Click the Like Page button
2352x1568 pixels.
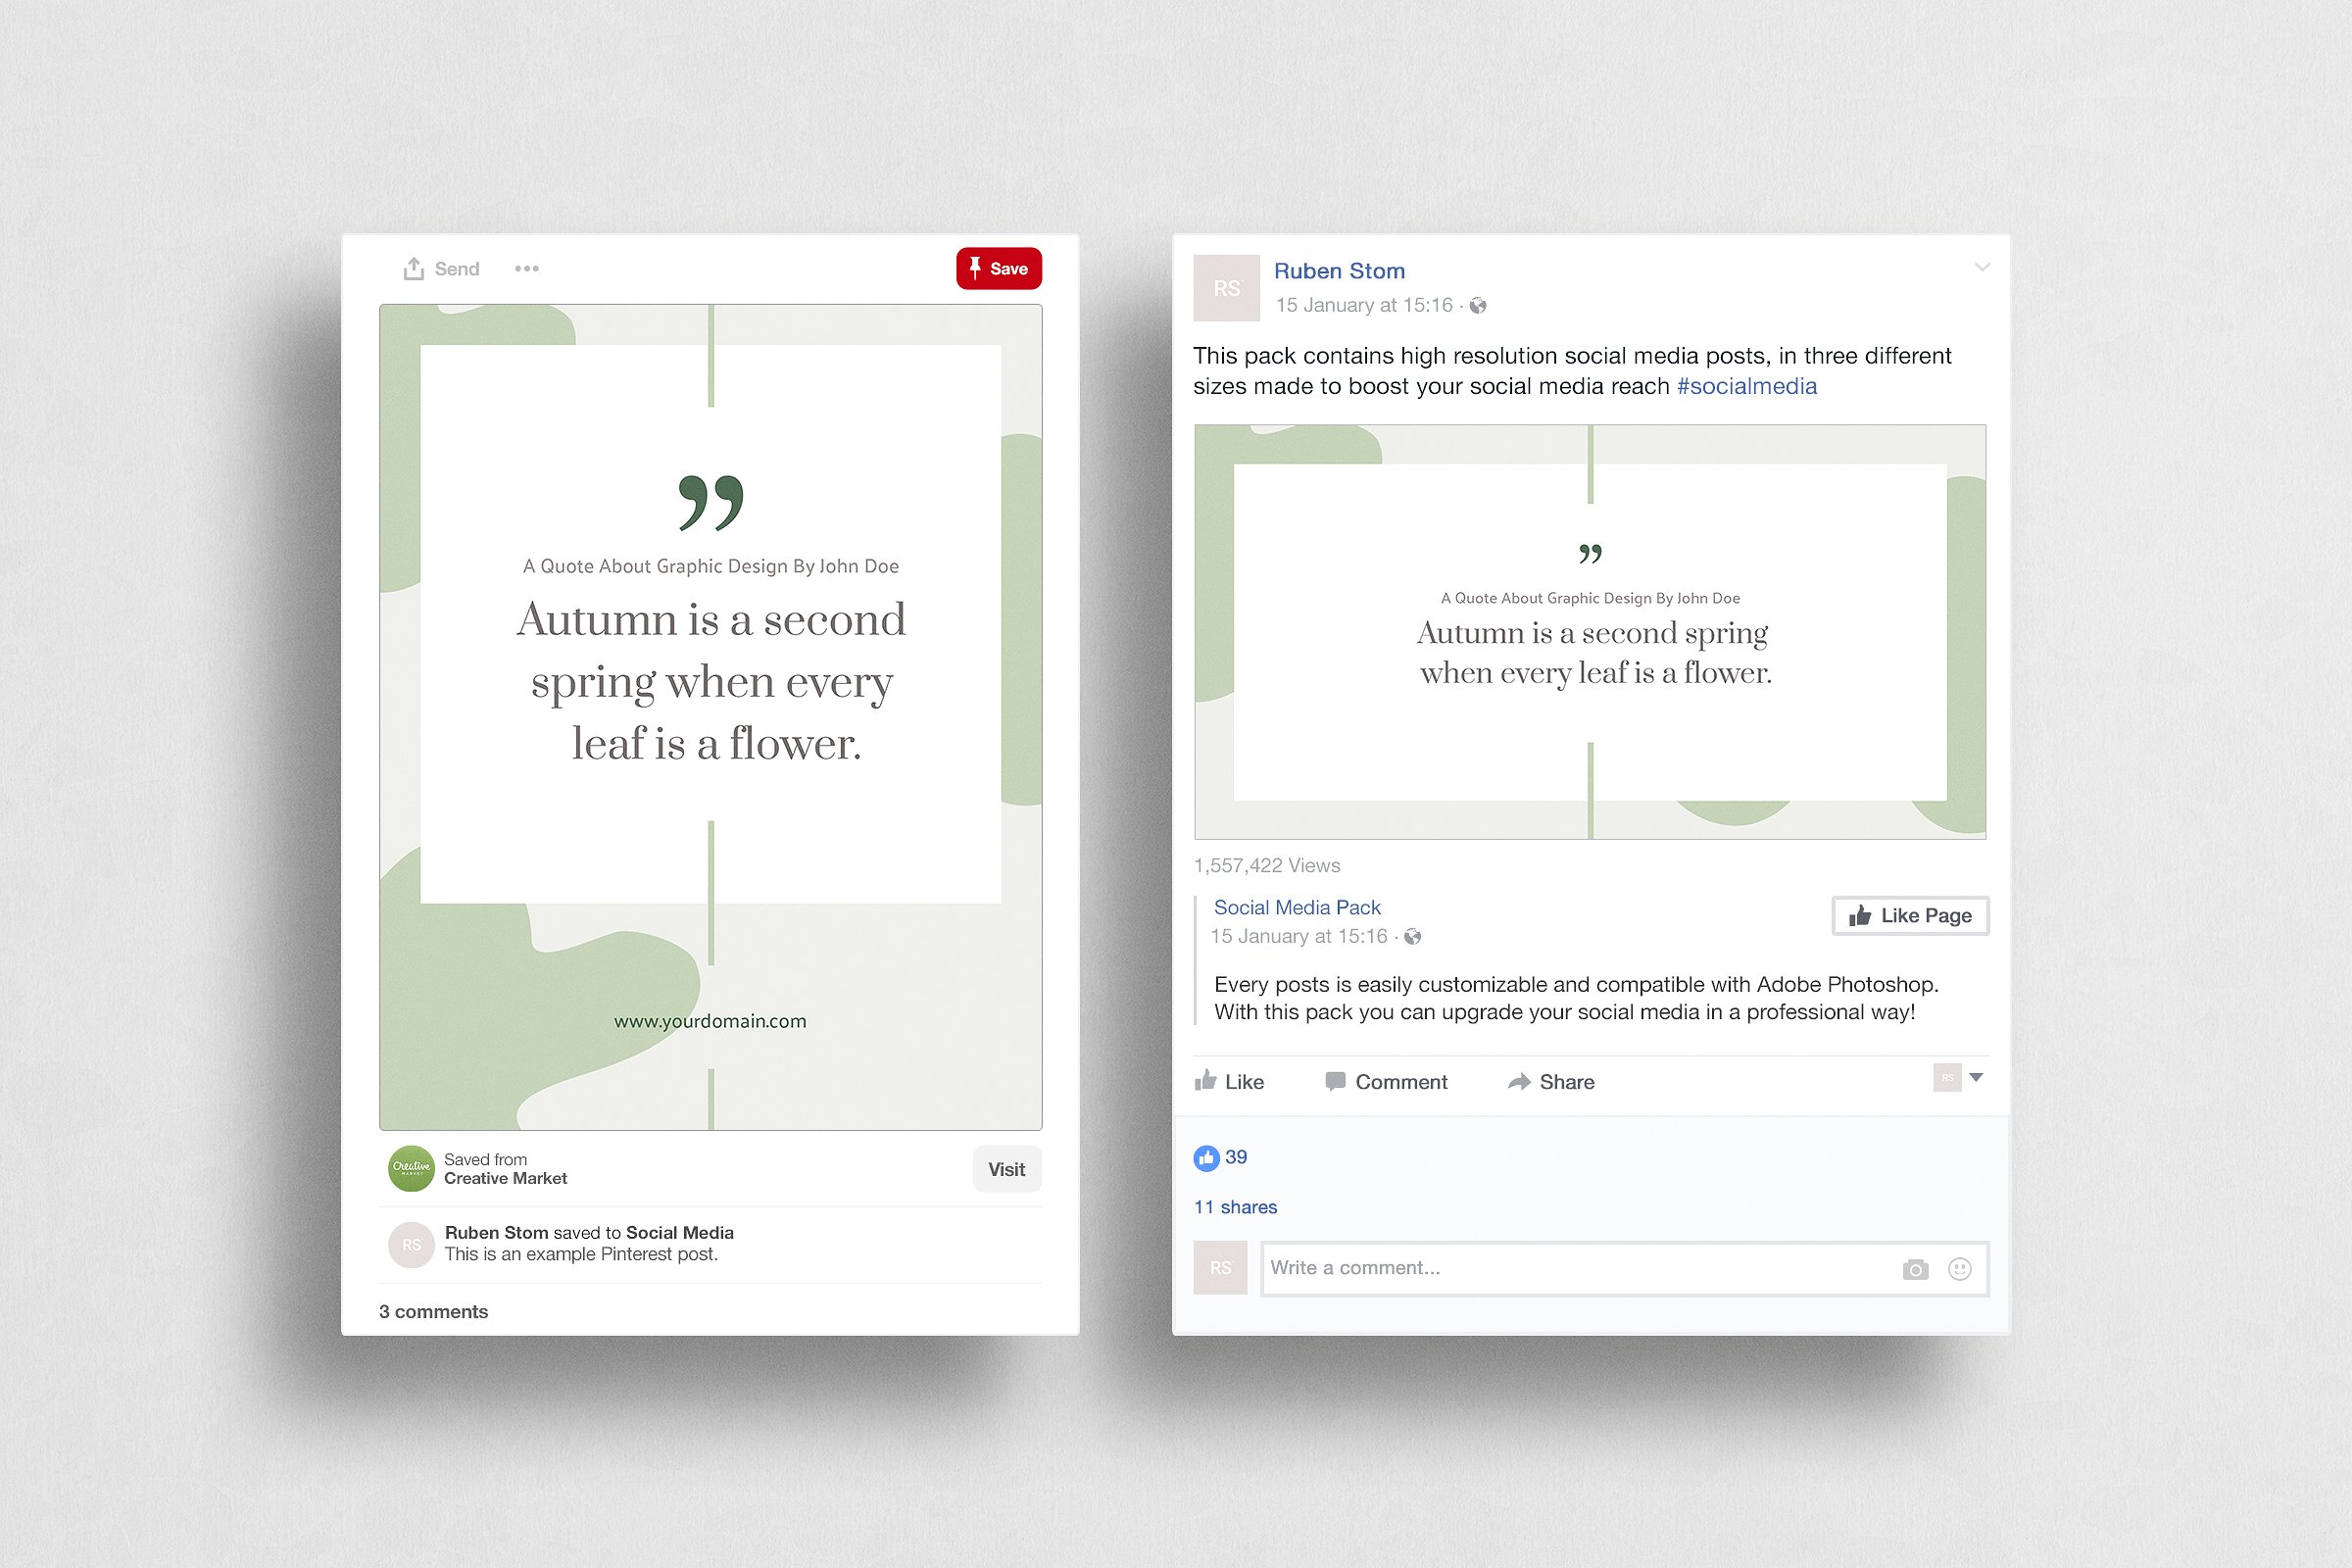click(x=1909, y=915)
